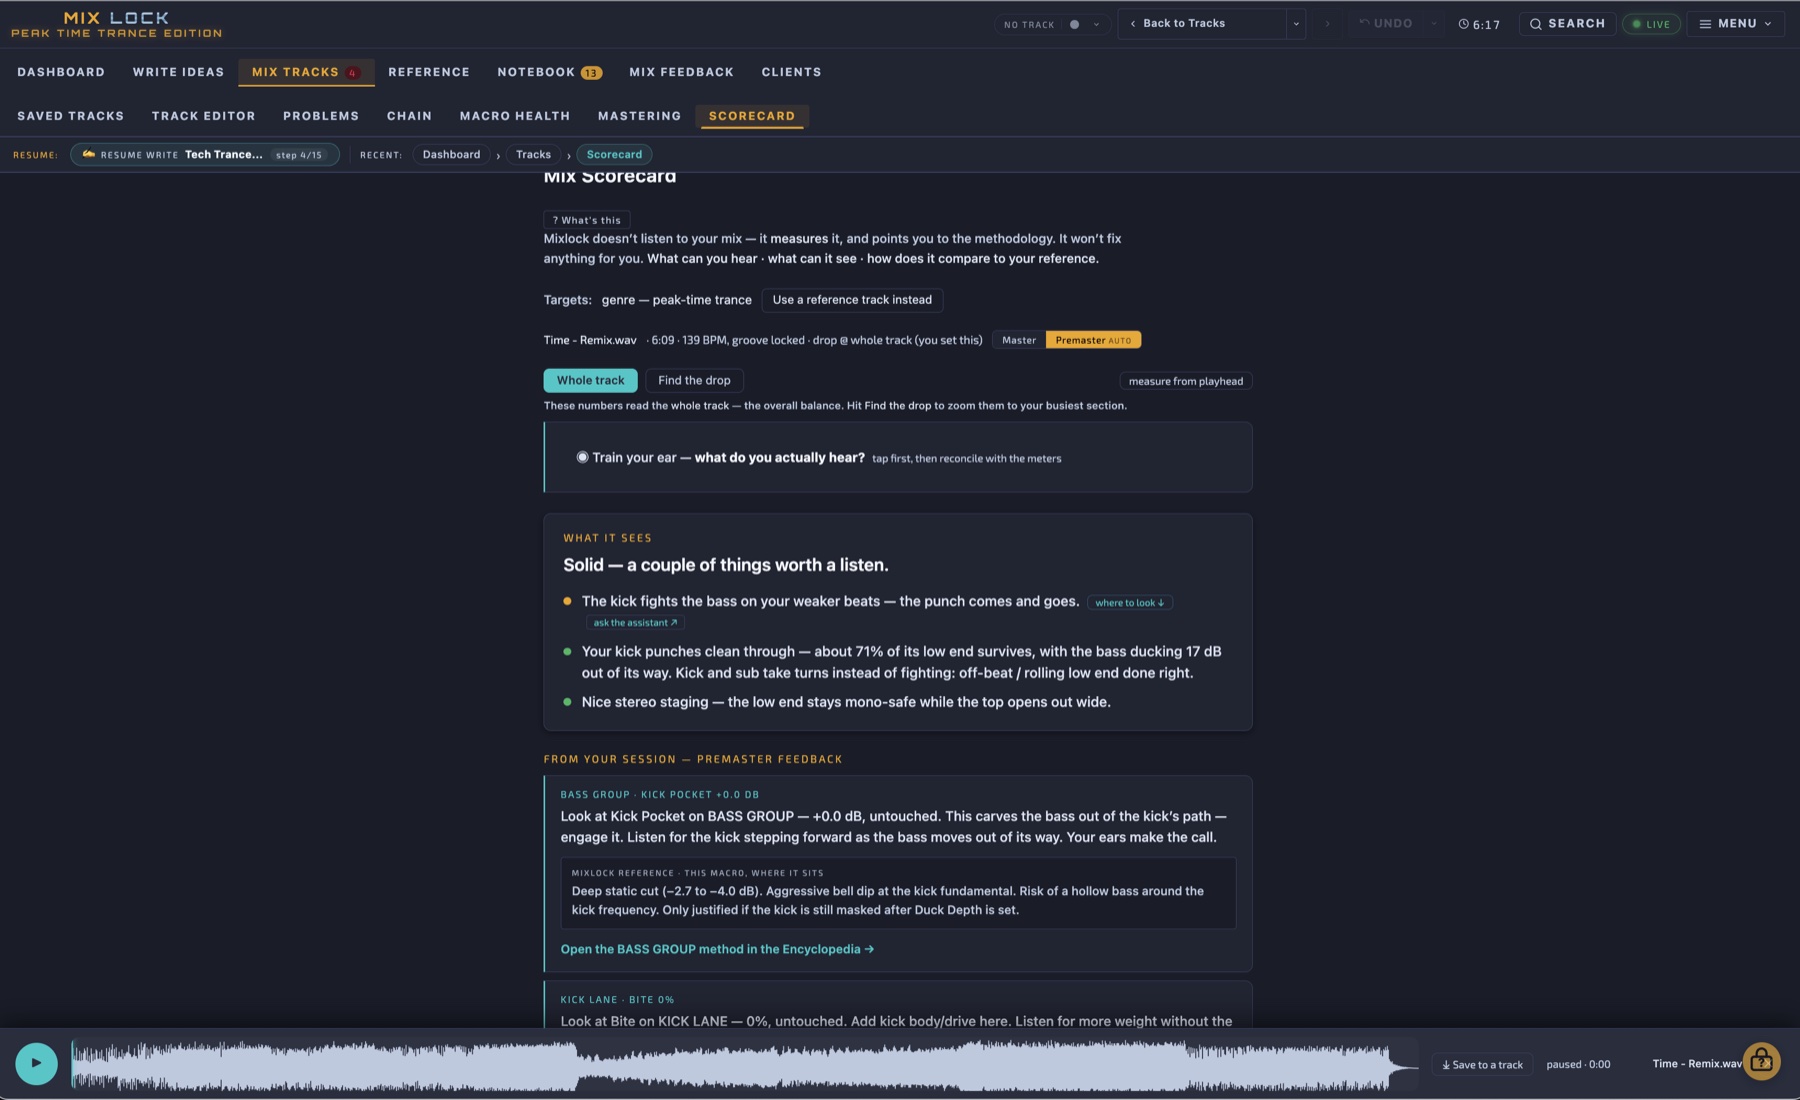Open the What's this help tip
1800x1100 pixels.
point(587,220)
